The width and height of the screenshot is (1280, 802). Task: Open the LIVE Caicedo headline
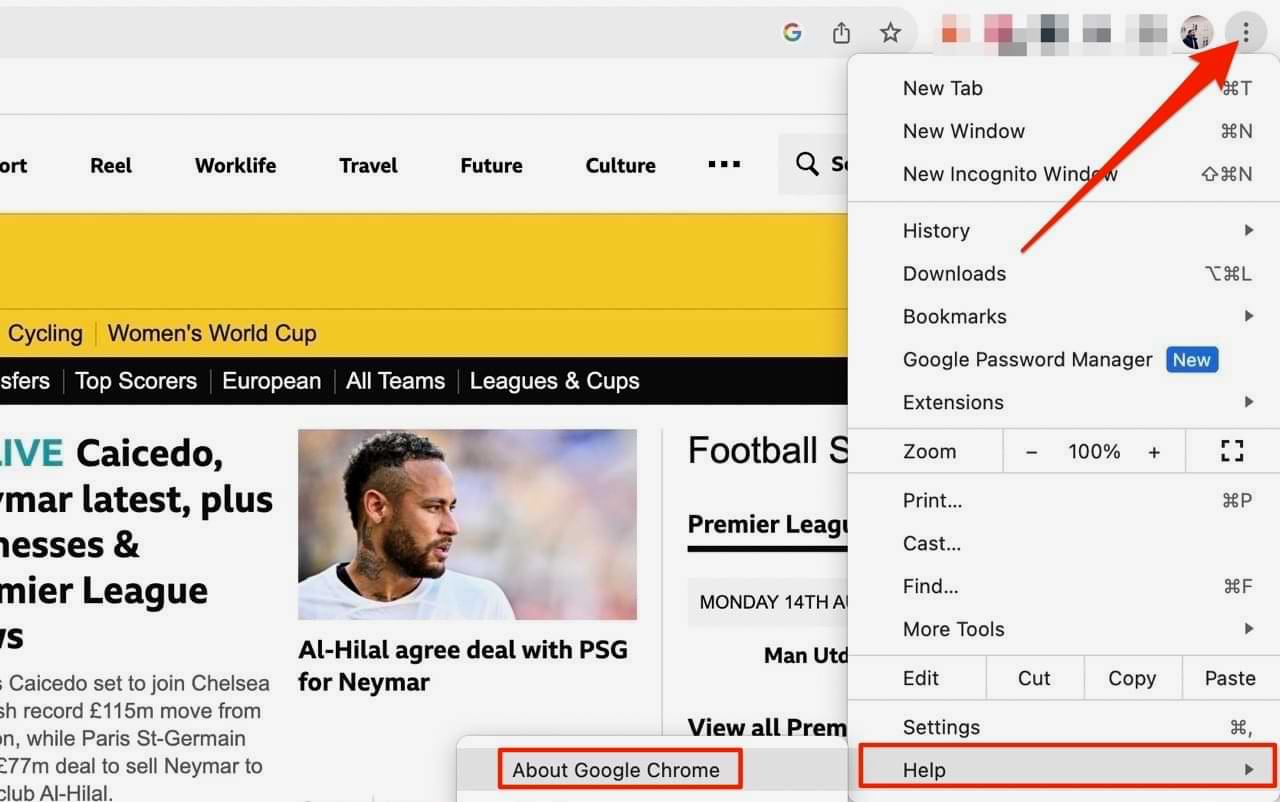click(x=136, y=545)
